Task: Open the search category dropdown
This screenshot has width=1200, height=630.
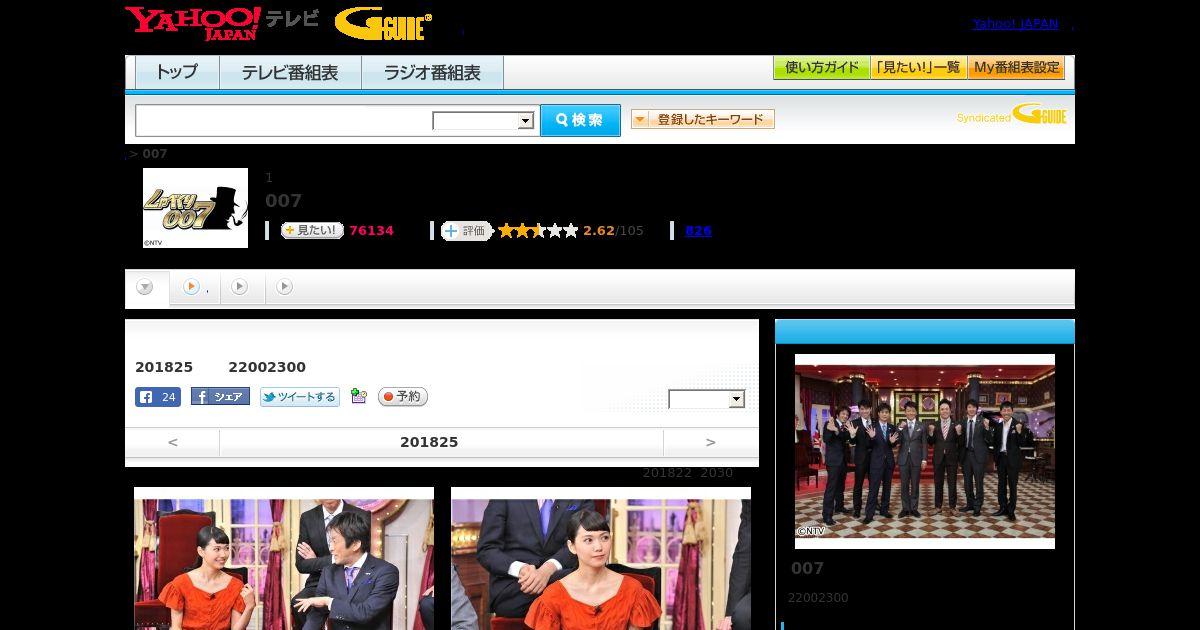Action: tap(483, 121)
